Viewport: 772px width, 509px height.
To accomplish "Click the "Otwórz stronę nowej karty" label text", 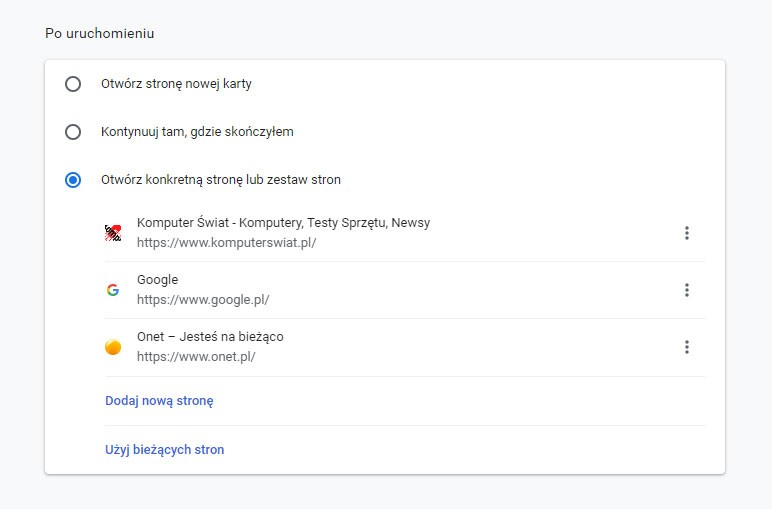I will 176,84.
